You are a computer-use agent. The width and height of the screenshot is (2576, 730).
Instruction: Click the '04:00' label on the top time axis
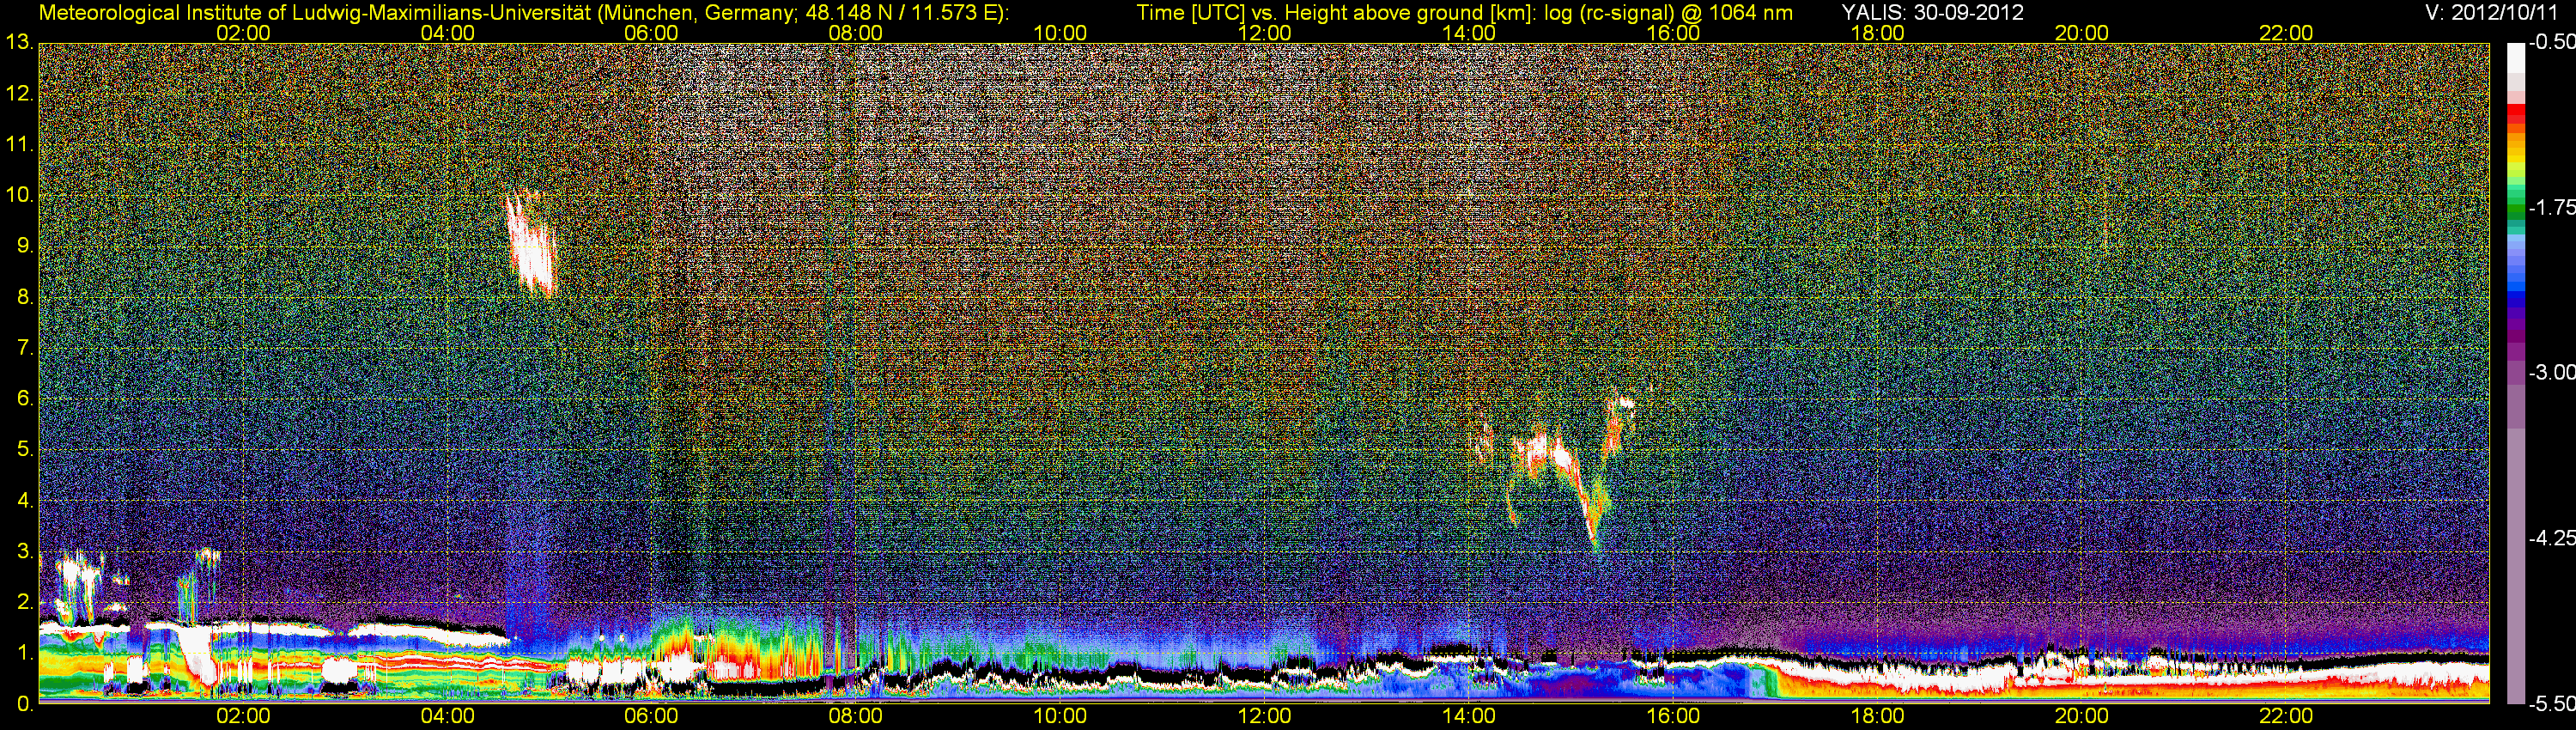pos(447,33)
